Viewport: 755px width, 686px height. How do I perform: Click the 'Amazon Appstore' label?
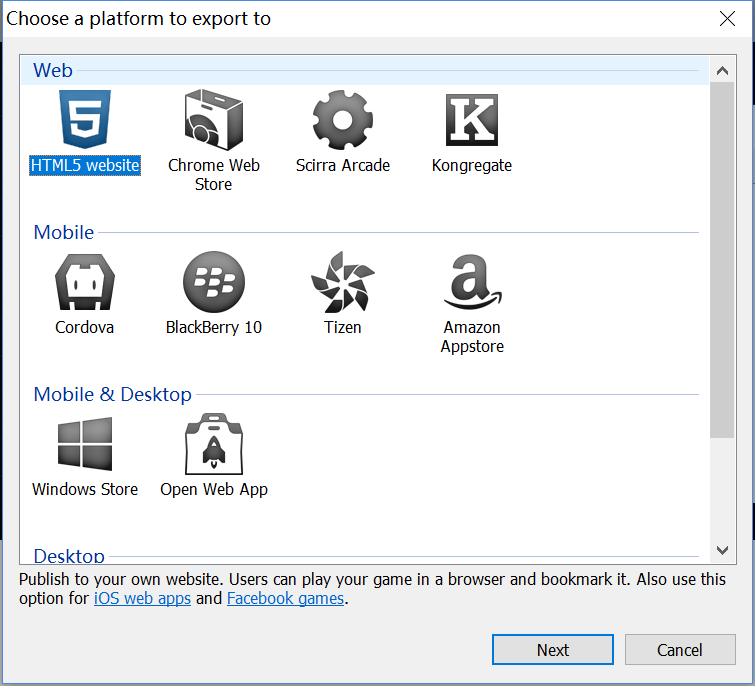tap(472, 337)
